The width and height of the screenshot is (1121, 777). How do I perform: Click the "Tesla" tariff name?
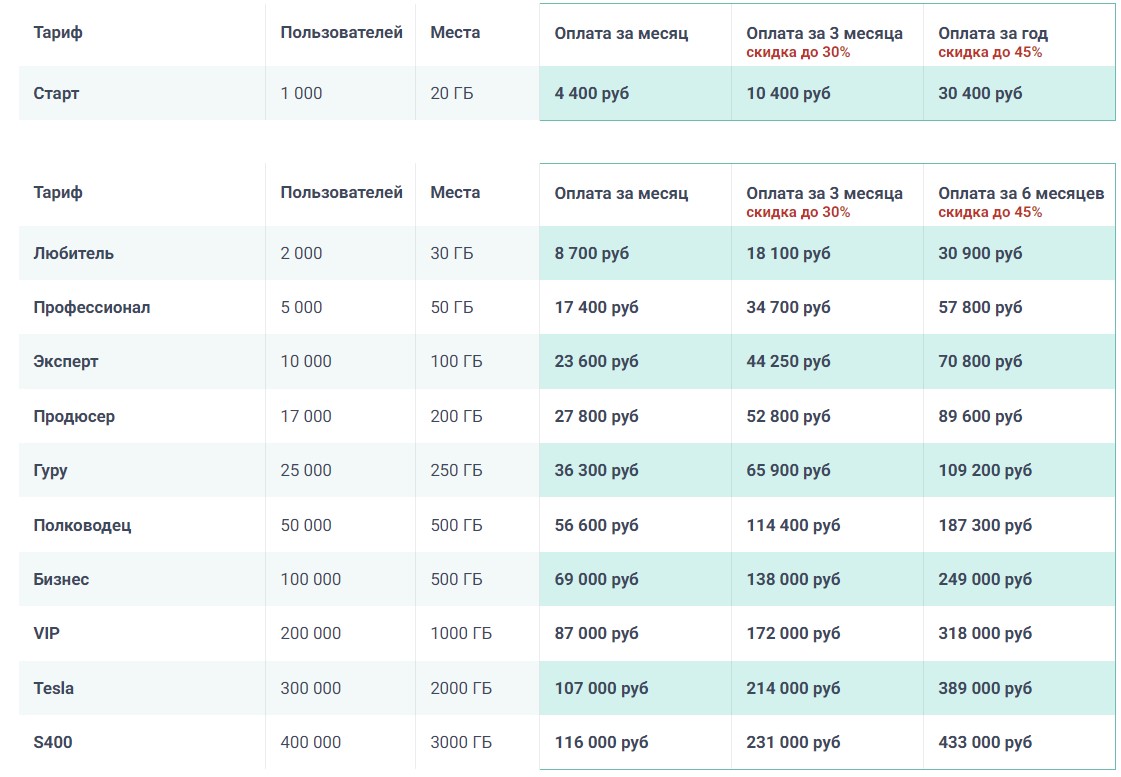click(x=53, y=688)
